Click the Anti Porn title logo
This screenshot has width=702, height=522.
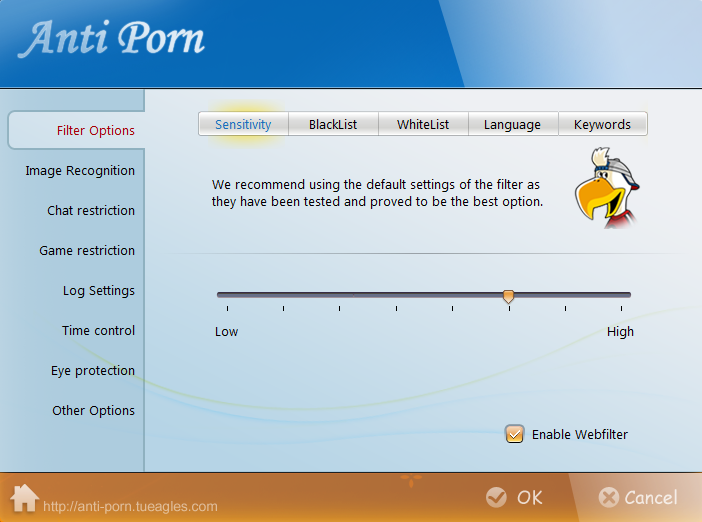pyautogui.click(x=111, y=39)
